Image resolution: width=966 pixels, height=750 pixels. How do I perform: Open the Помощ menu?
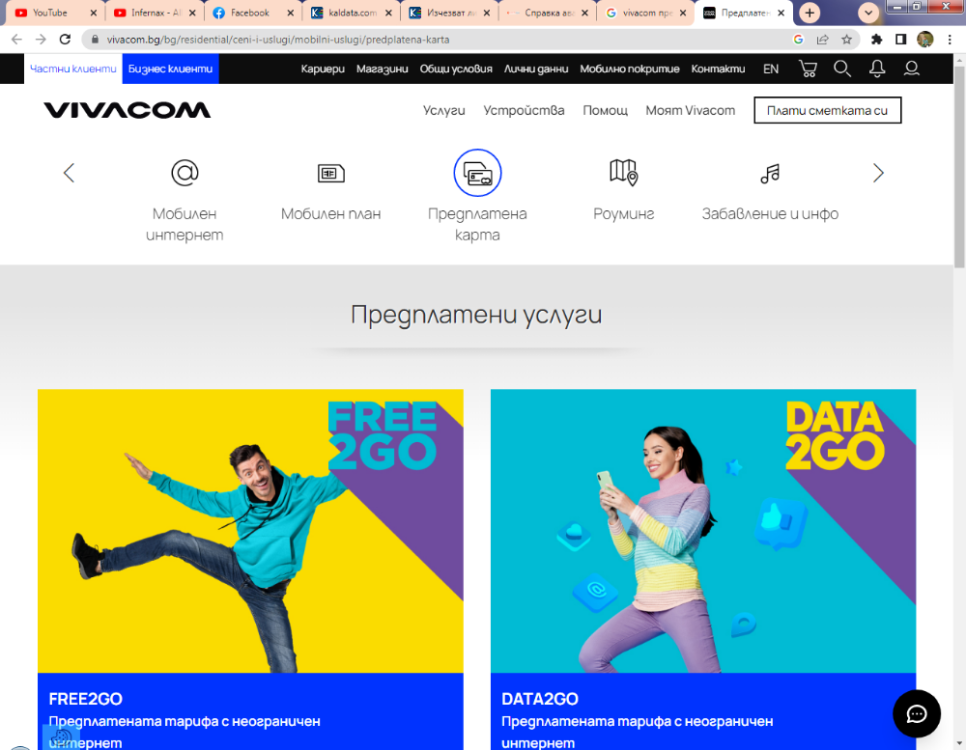[x=605, y=110]
